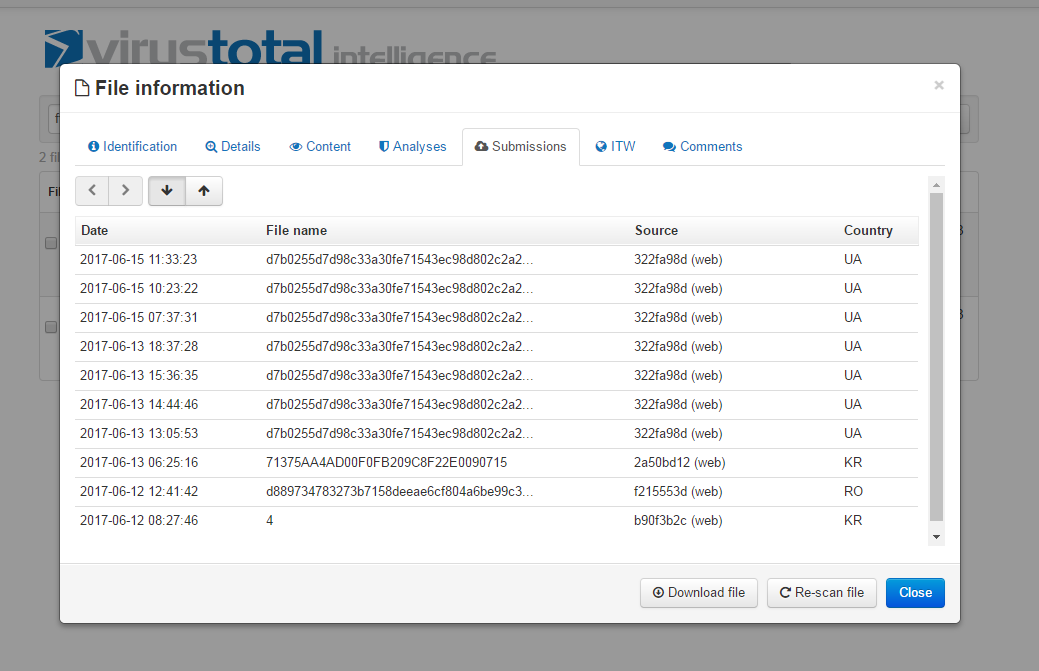Open the Identification tab

tap(132, 147)
